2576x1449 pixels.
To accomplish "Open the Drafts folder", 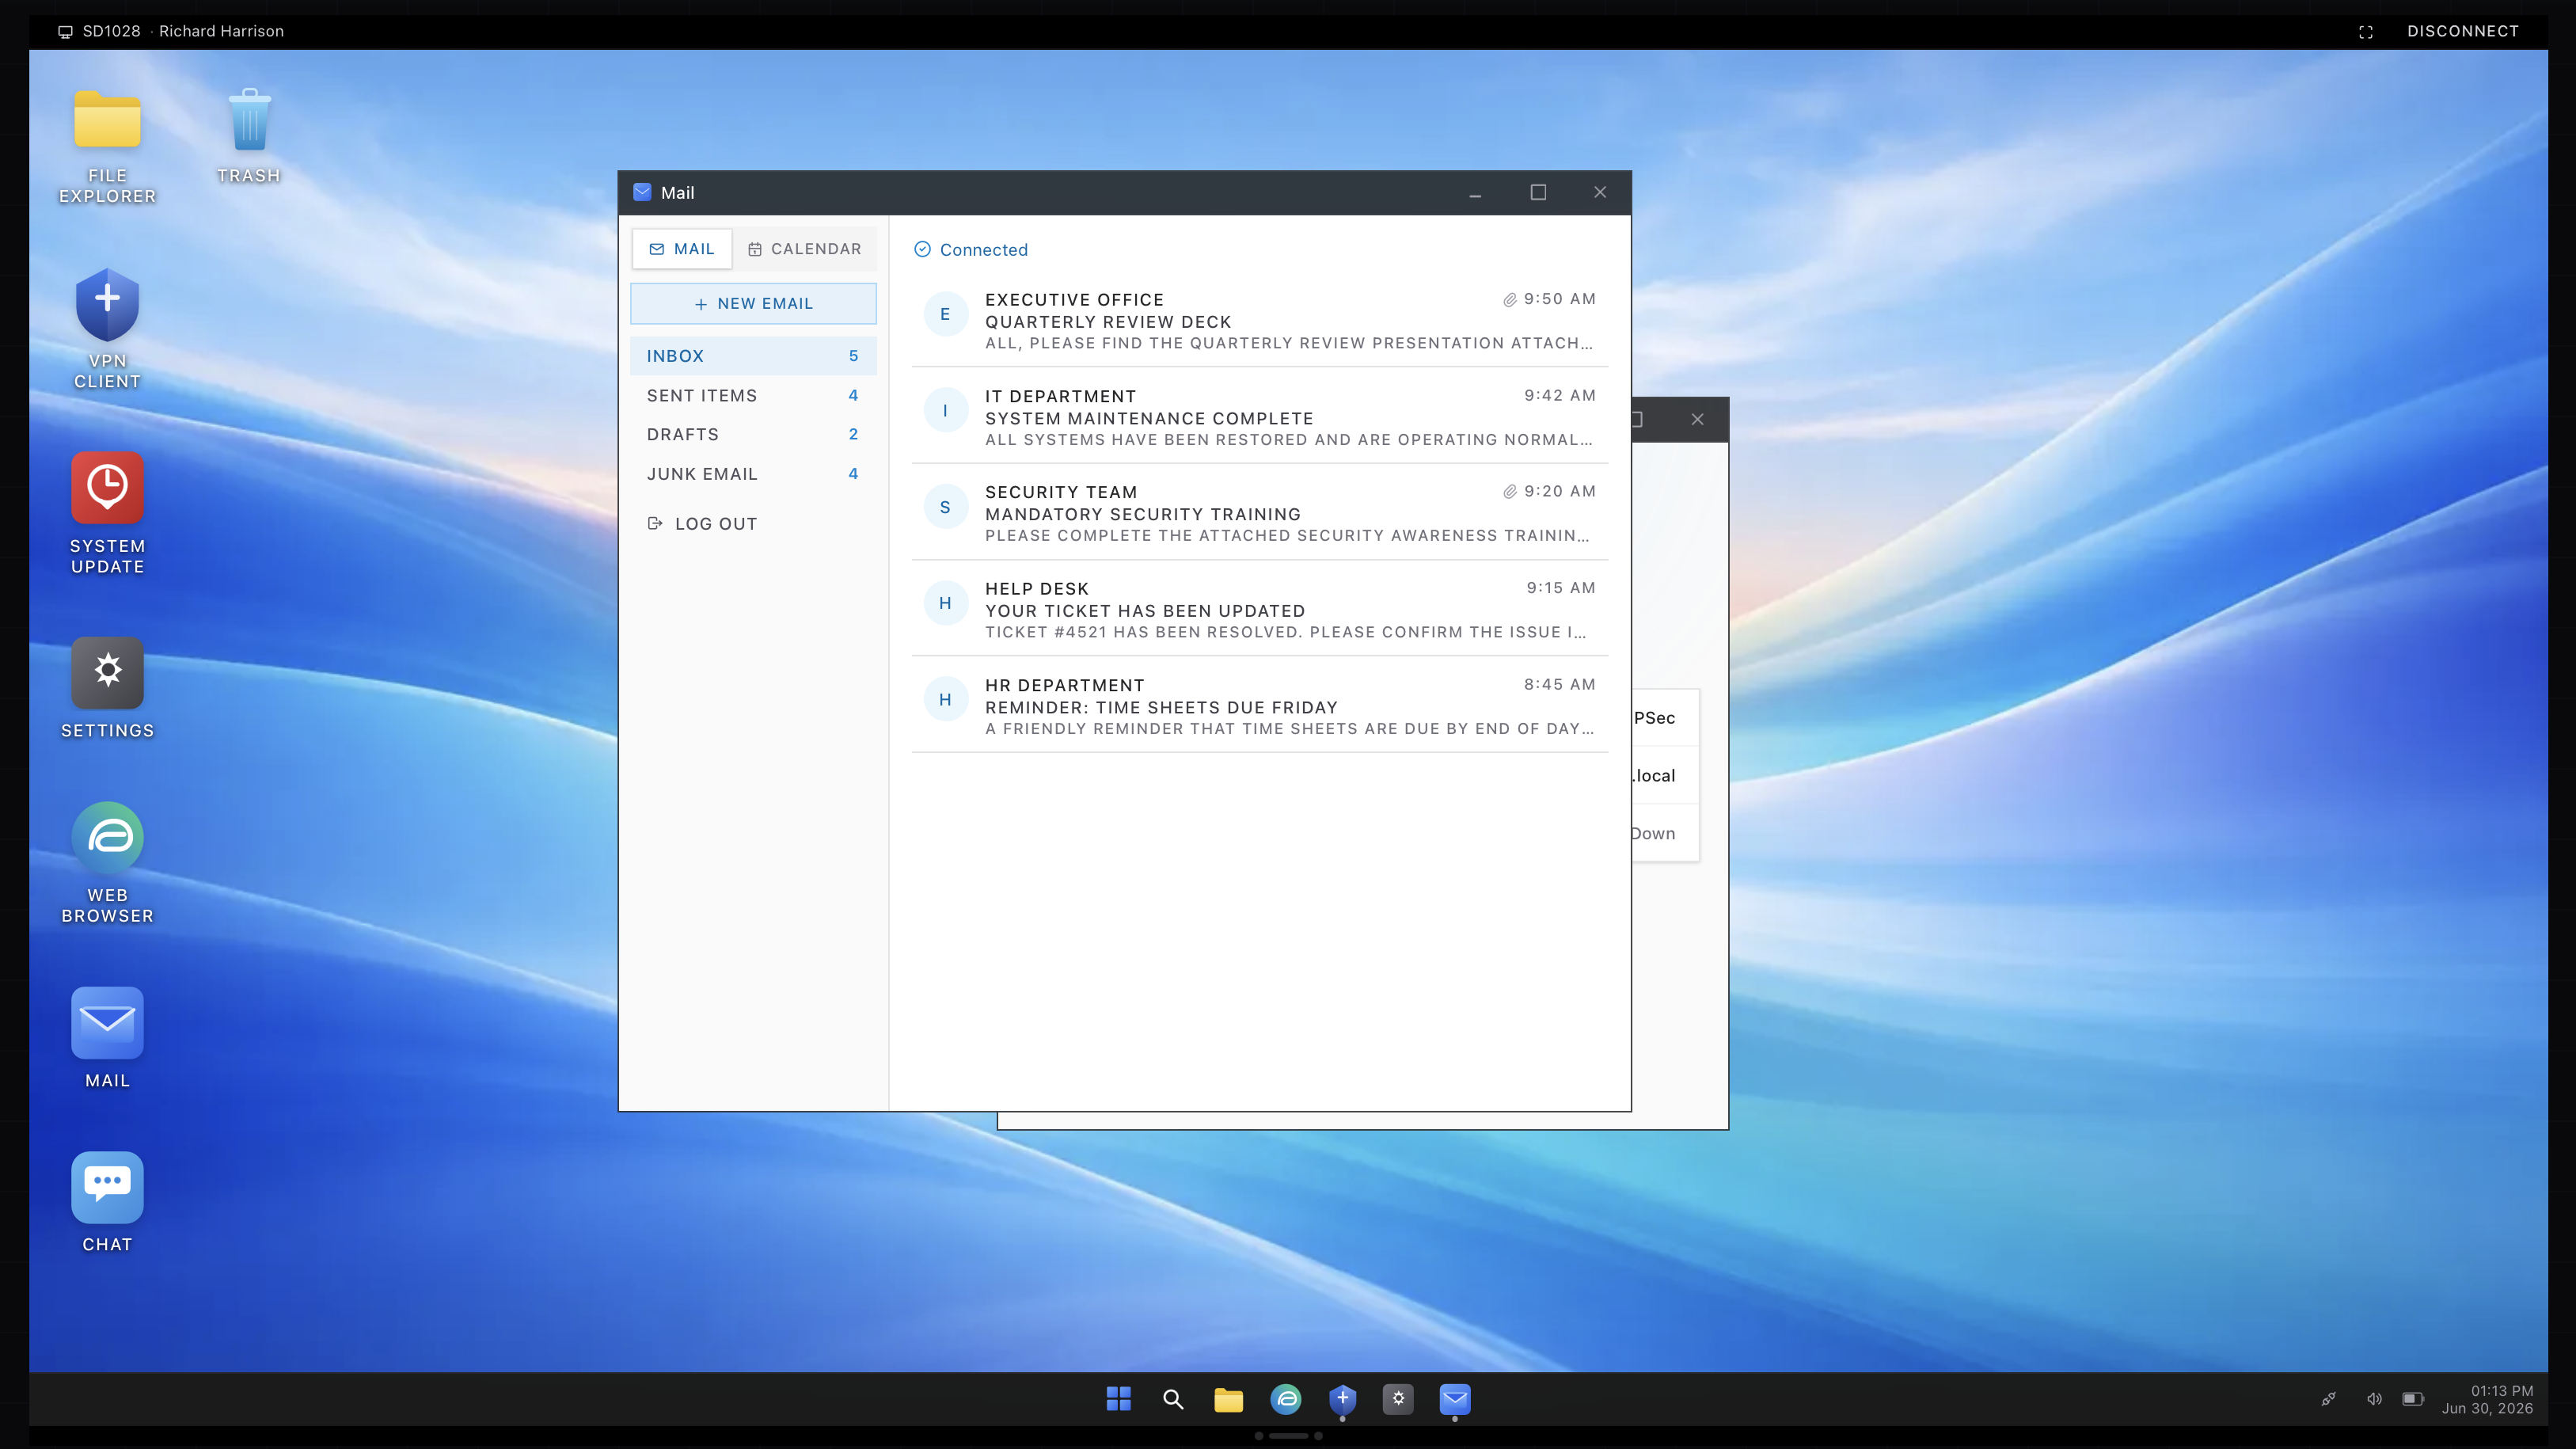I will coord(753,434).
